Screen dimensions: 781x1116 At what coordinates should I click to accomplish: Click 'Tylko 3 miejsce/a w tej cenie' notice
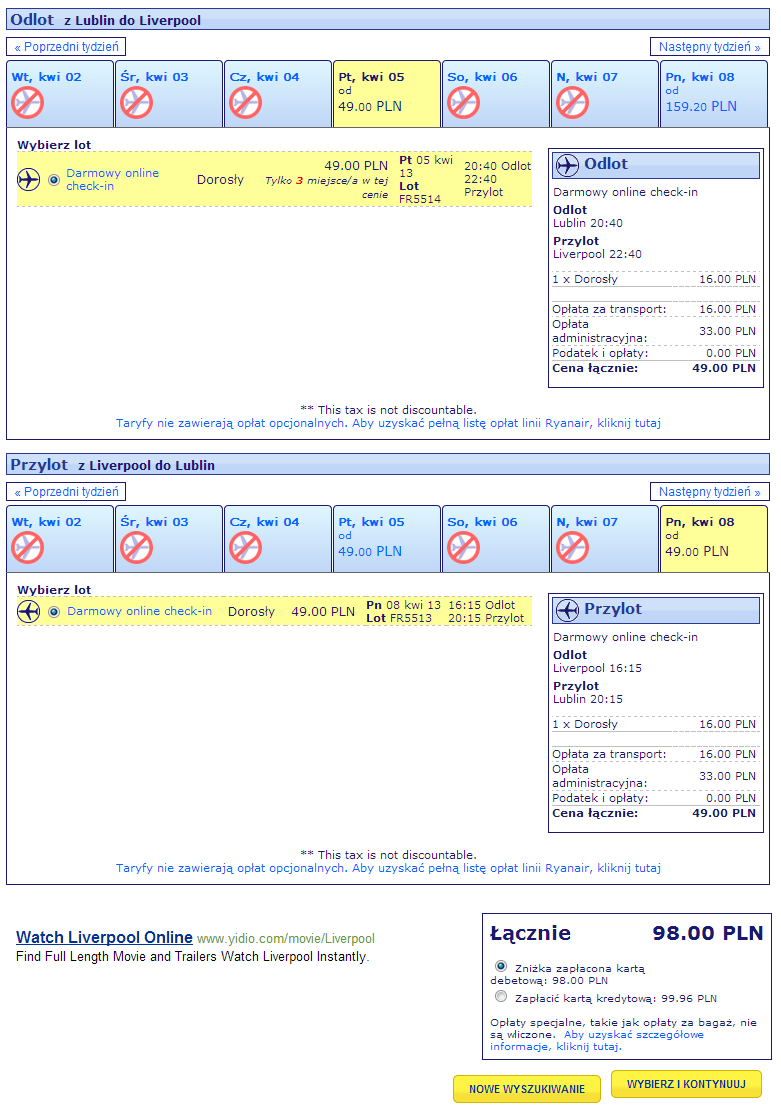coord(327,187)
